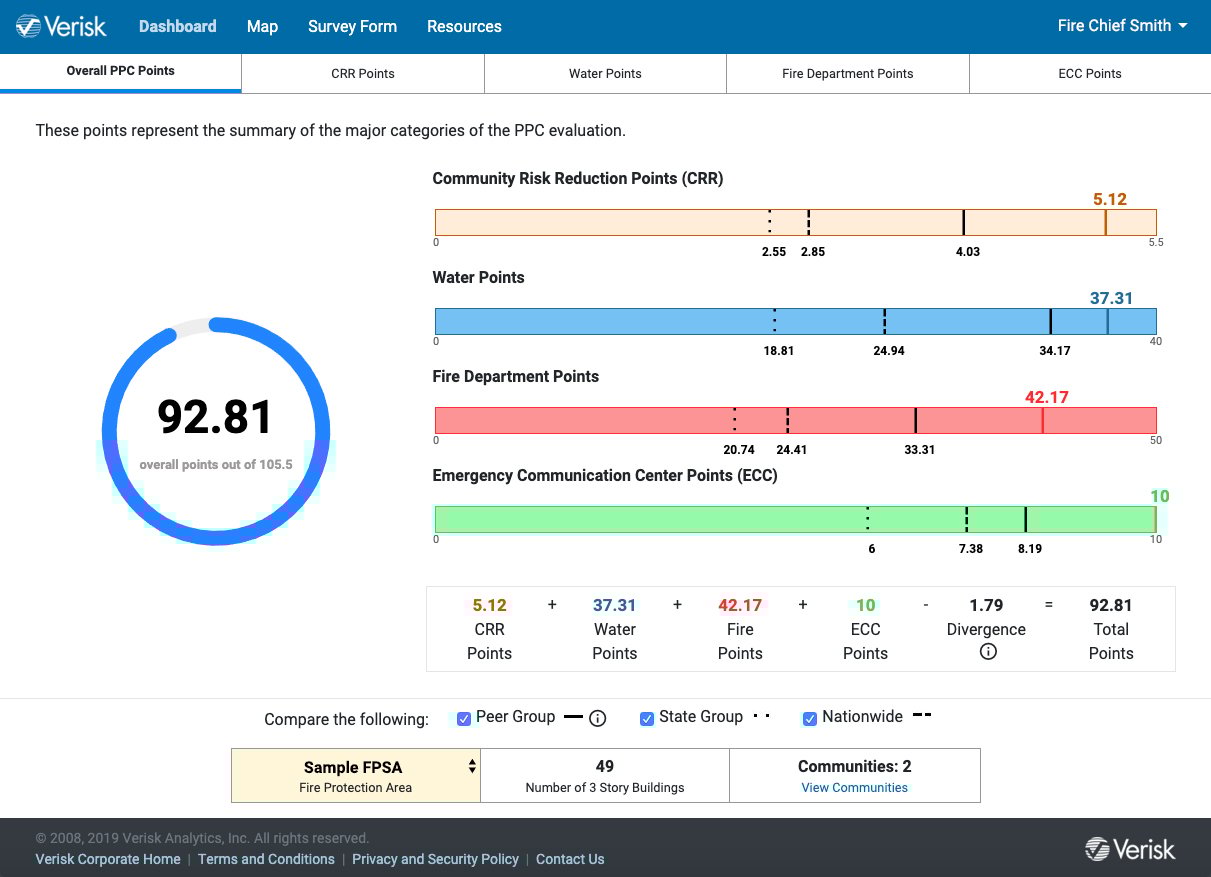Open the Survey Form page
1211x877 pixels.
[352, 26]
